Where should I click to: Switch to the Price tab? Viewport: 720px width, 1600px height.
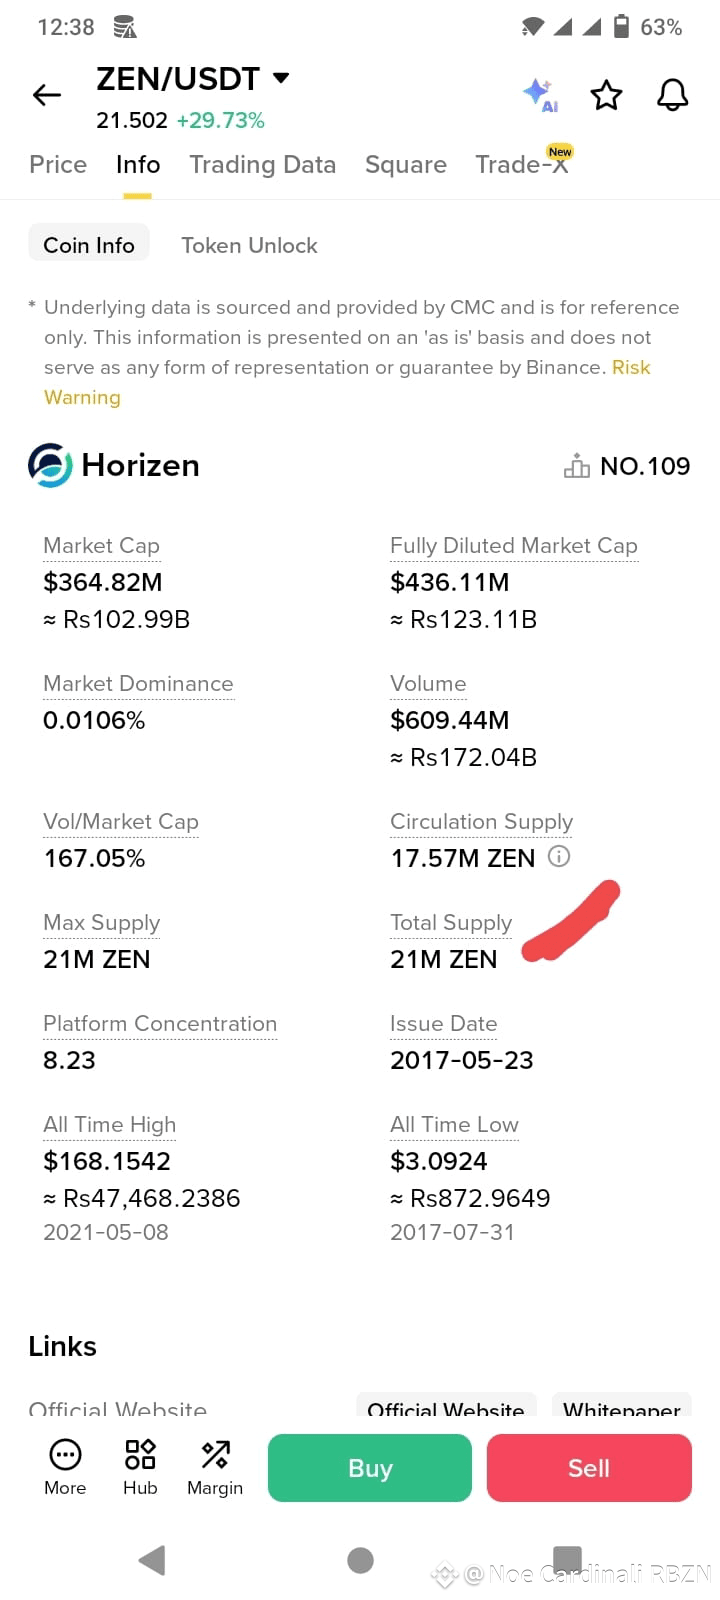pos(58,164)
